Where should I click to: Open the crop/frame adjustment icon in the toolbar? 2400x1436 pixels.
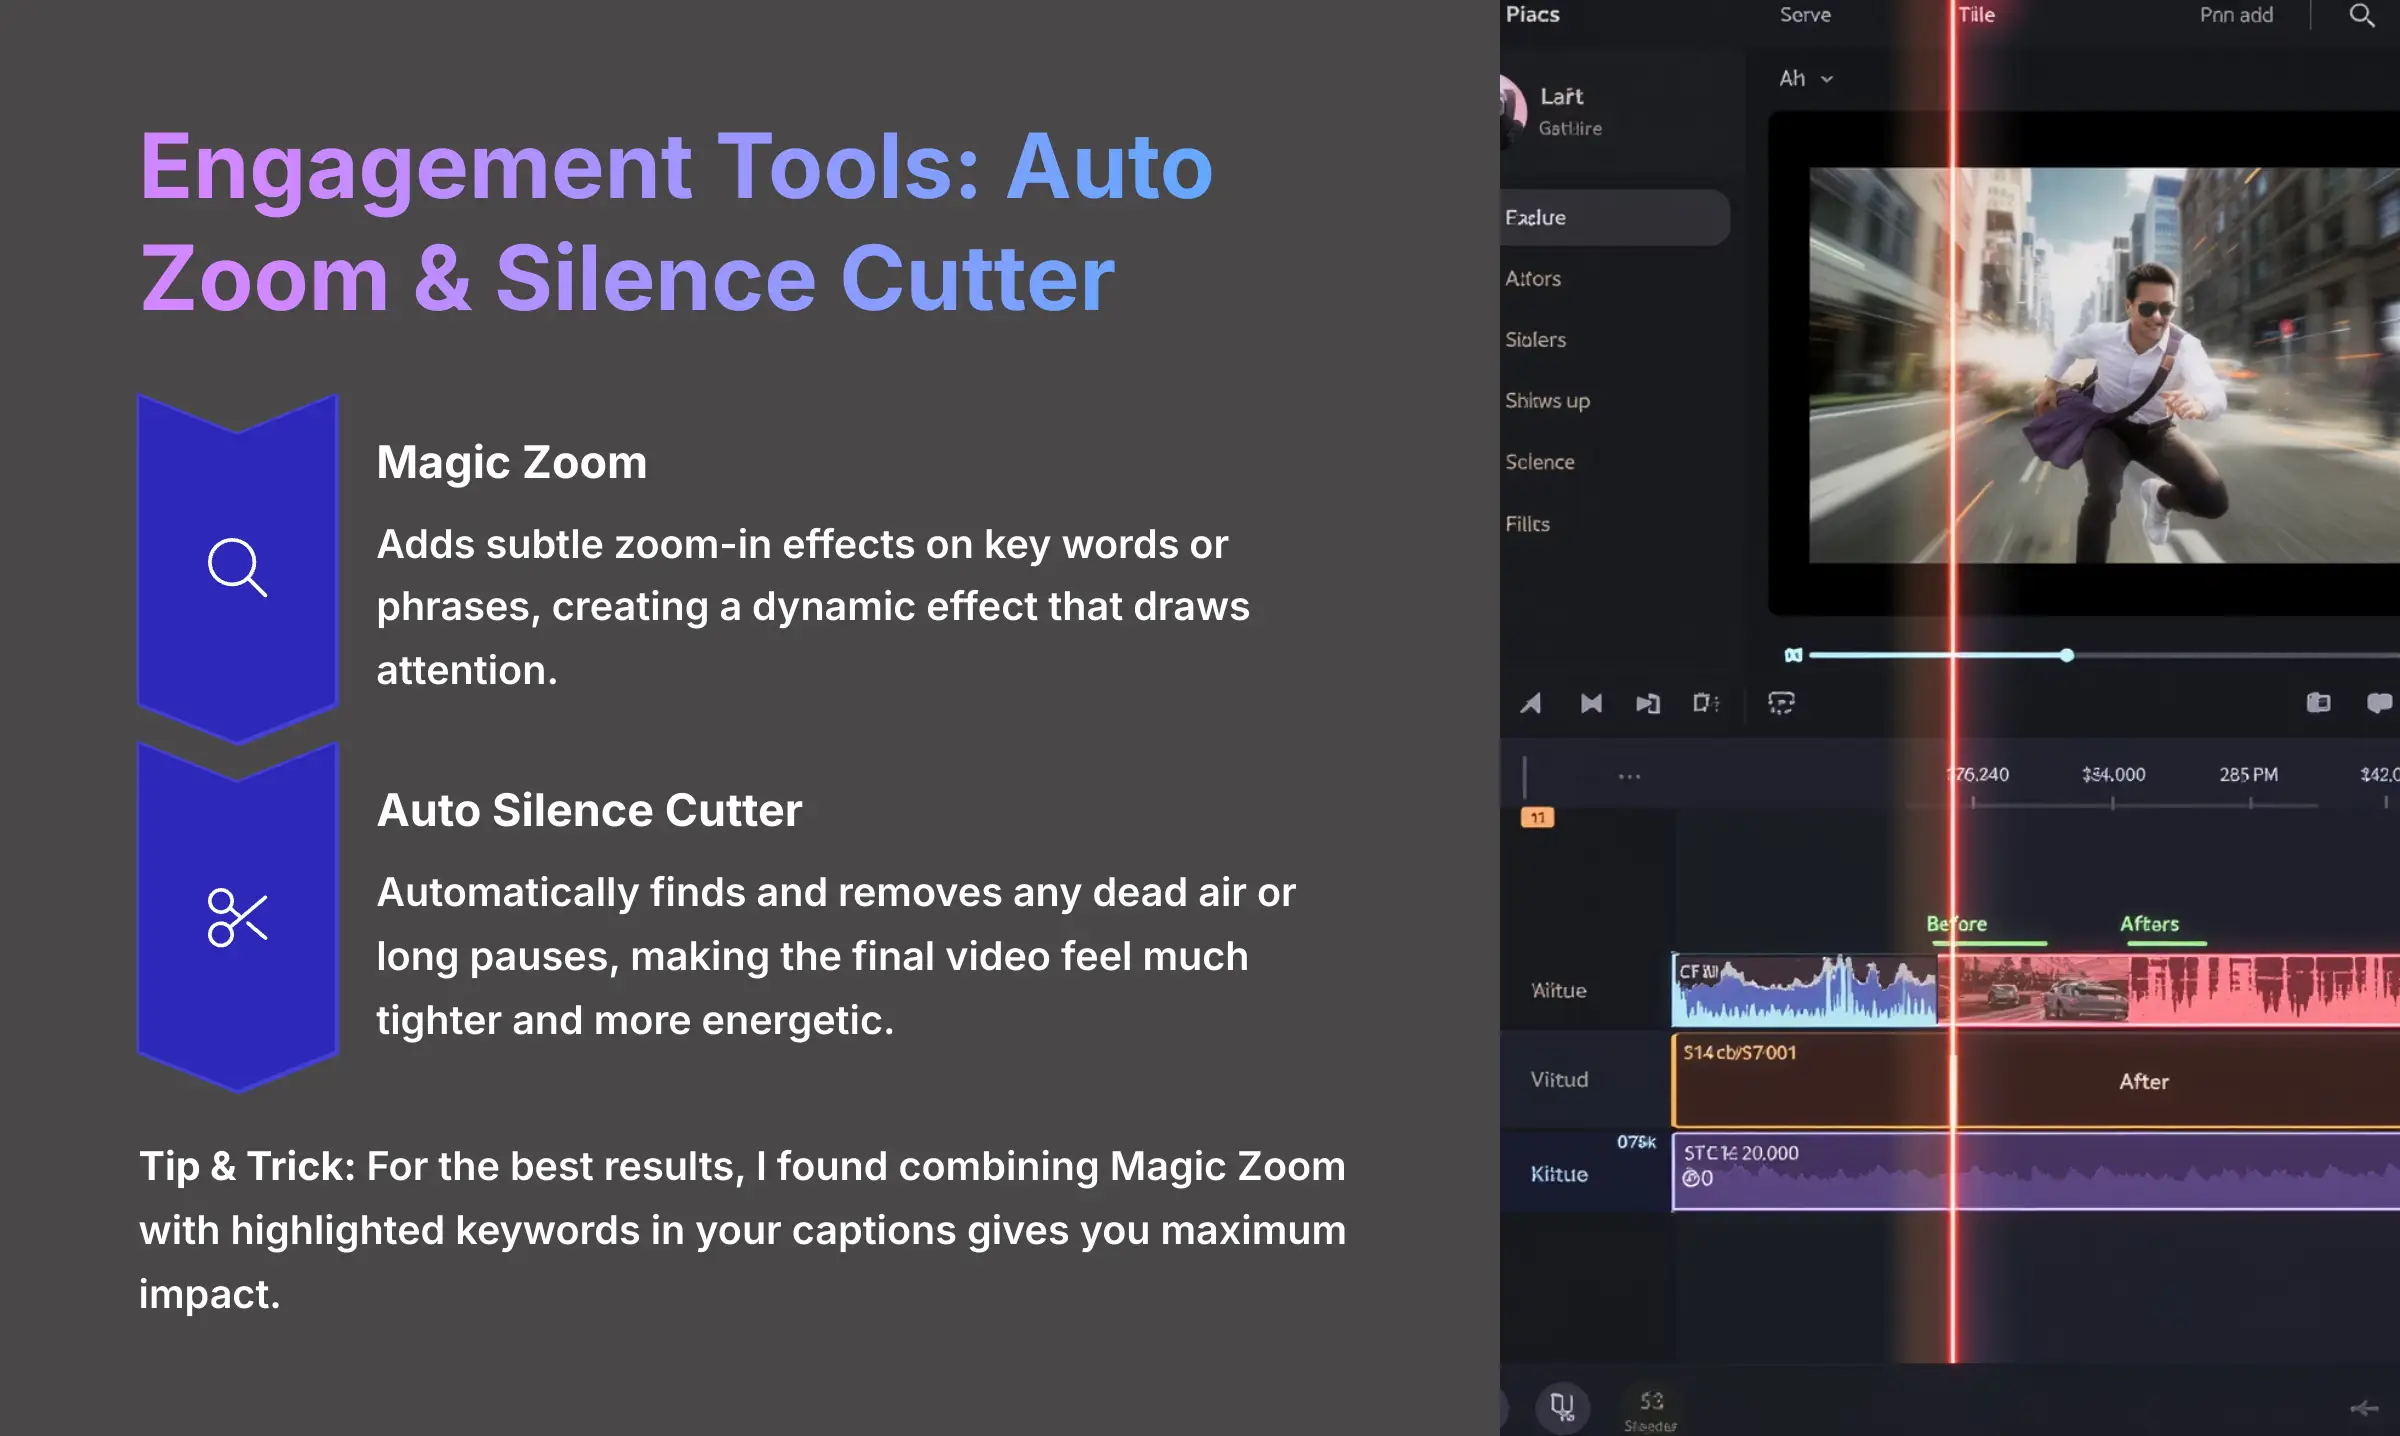point(1705,703)
